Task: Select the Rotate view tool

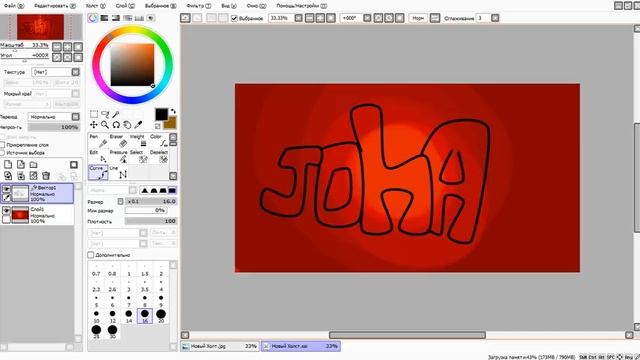Action: [x=116, y=125]
